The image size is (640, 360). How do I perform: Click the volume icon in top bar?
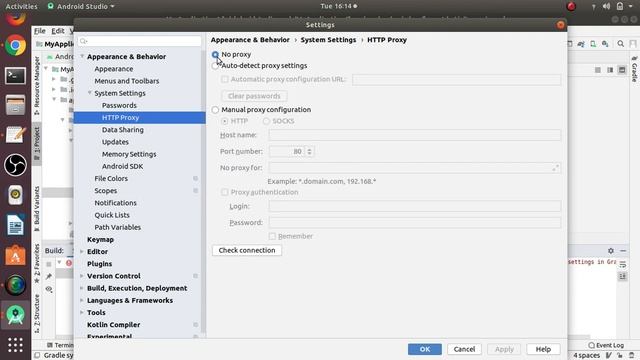607,6
